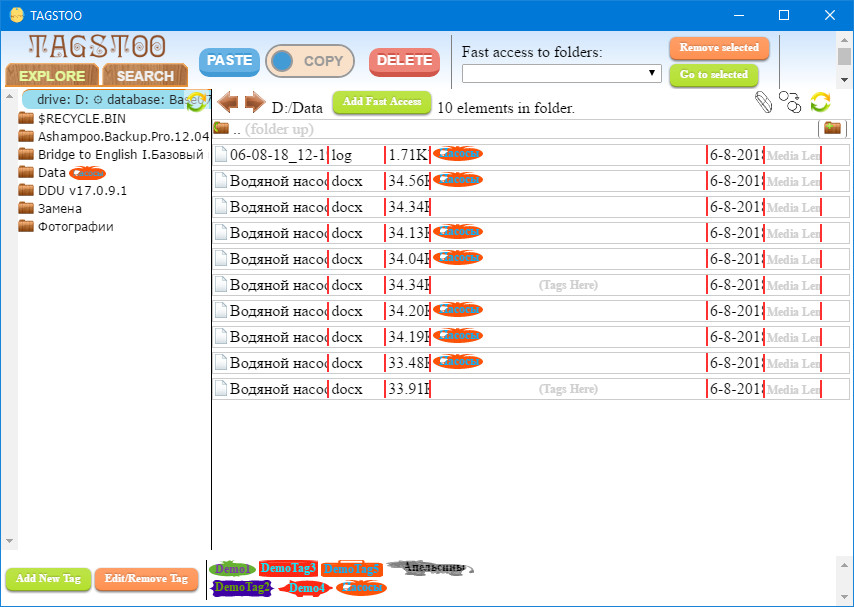The image size is (854, 607).
Task: Click the Add New Tag button
Action: tap(48, 579)
